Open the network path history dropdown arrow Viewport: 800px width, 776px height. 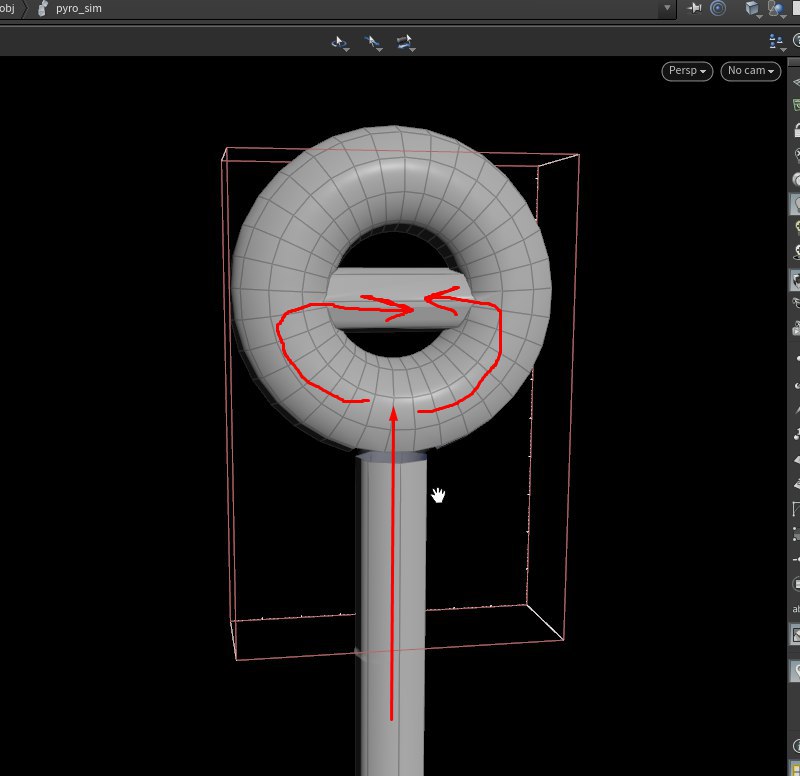pyautogui.click(x=667, y=8)
